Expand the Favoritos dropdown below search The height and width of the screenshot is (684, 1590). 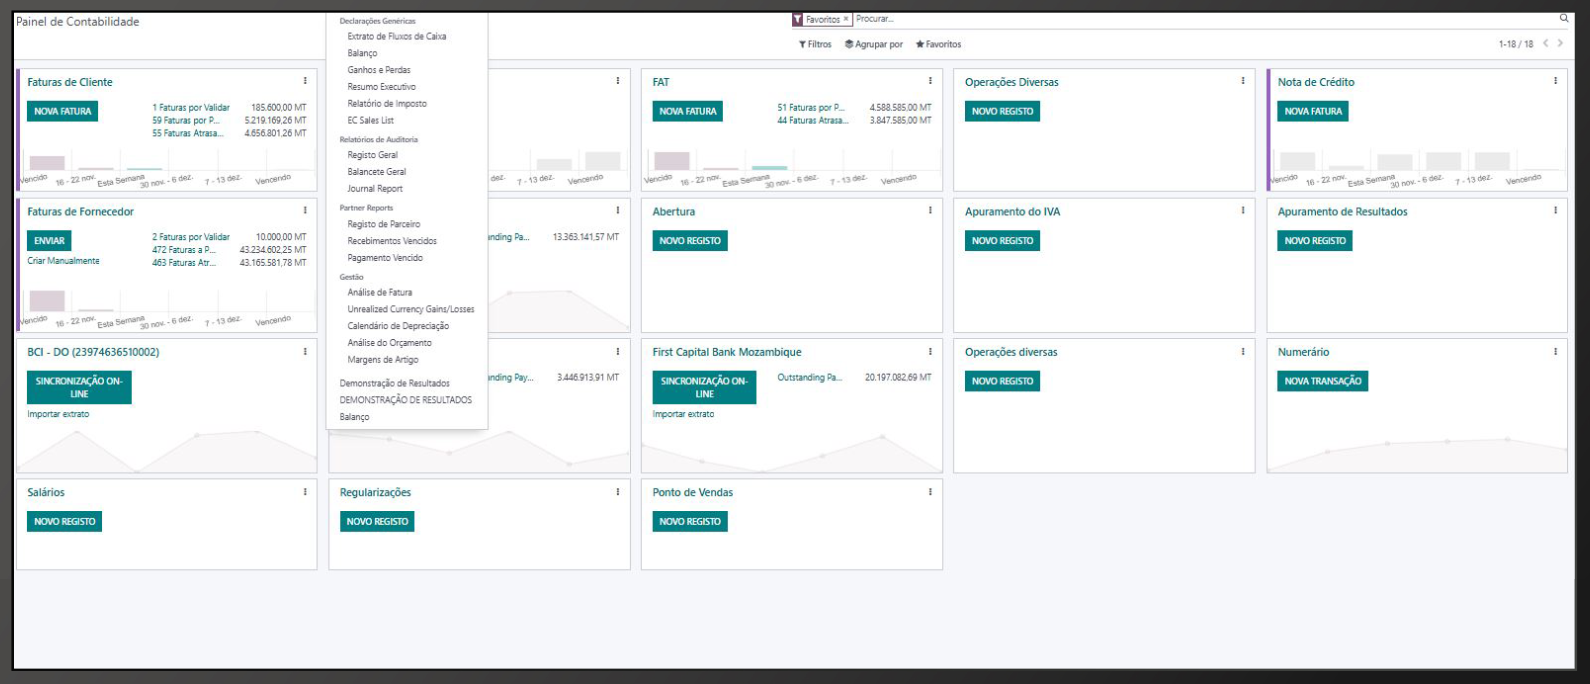pos(939,44)
